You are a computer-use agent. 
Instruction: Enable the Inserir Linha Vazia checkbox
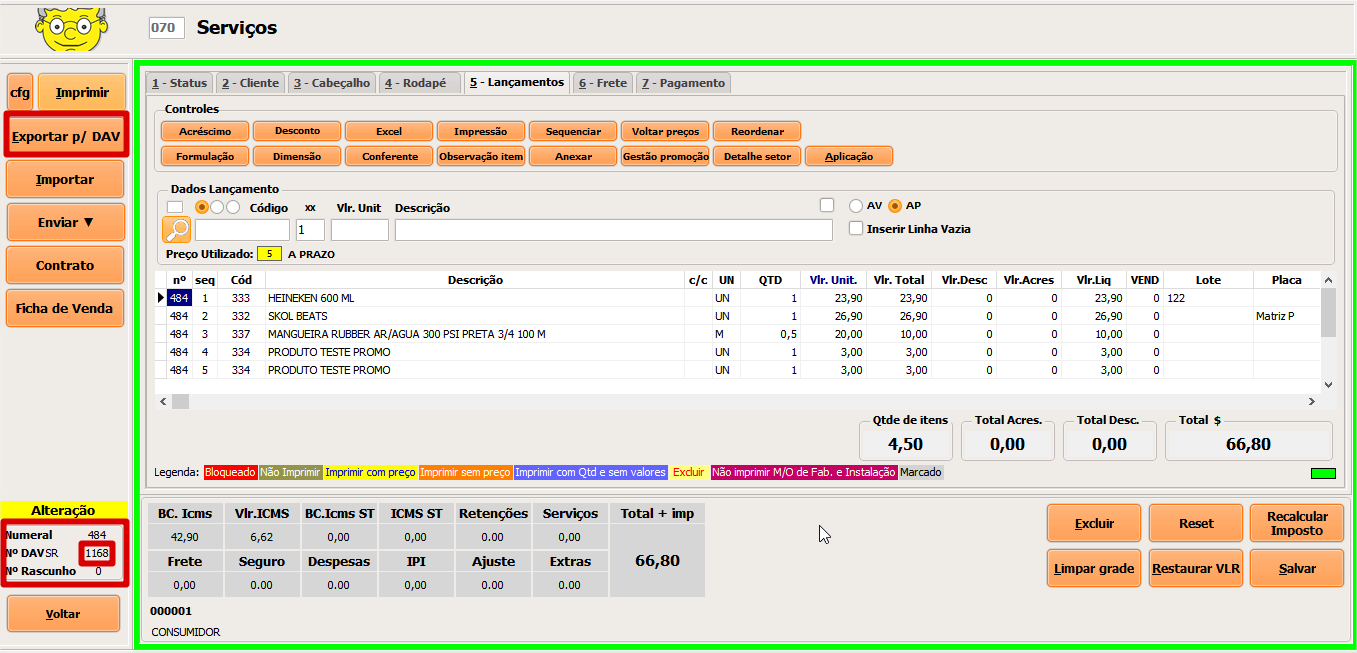[856, 228]
